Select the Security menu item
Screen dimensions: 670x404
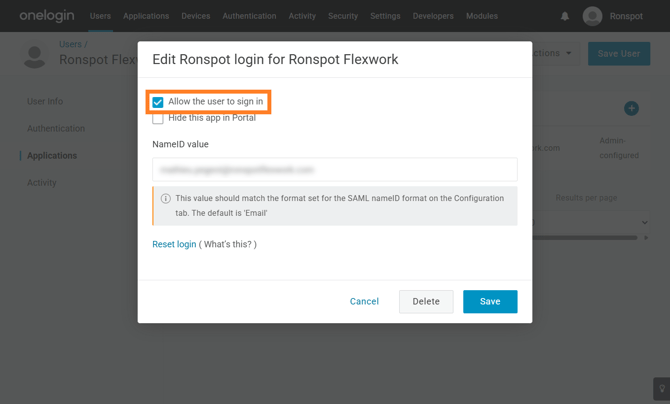point(343,16)
